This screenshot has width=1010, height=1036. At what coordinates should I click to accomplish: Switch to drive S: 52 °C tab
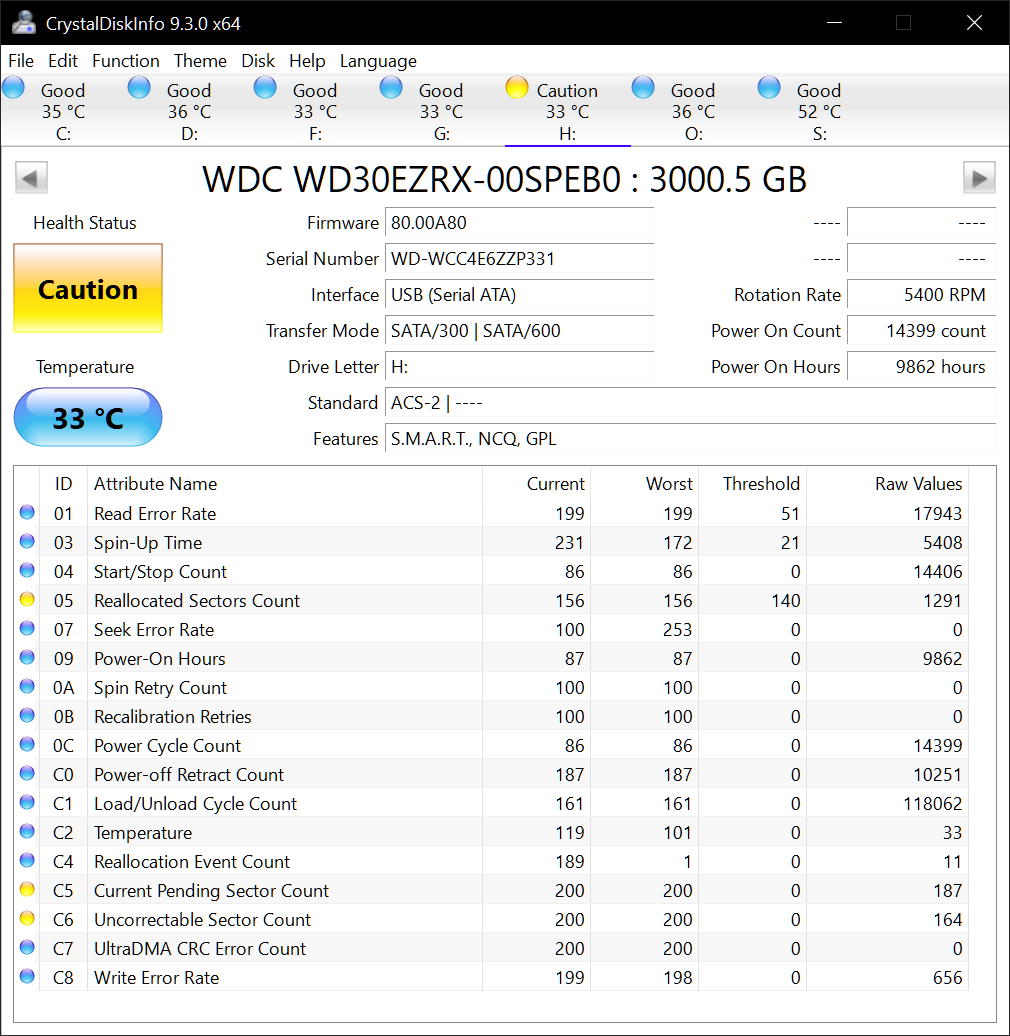point(820,110)
